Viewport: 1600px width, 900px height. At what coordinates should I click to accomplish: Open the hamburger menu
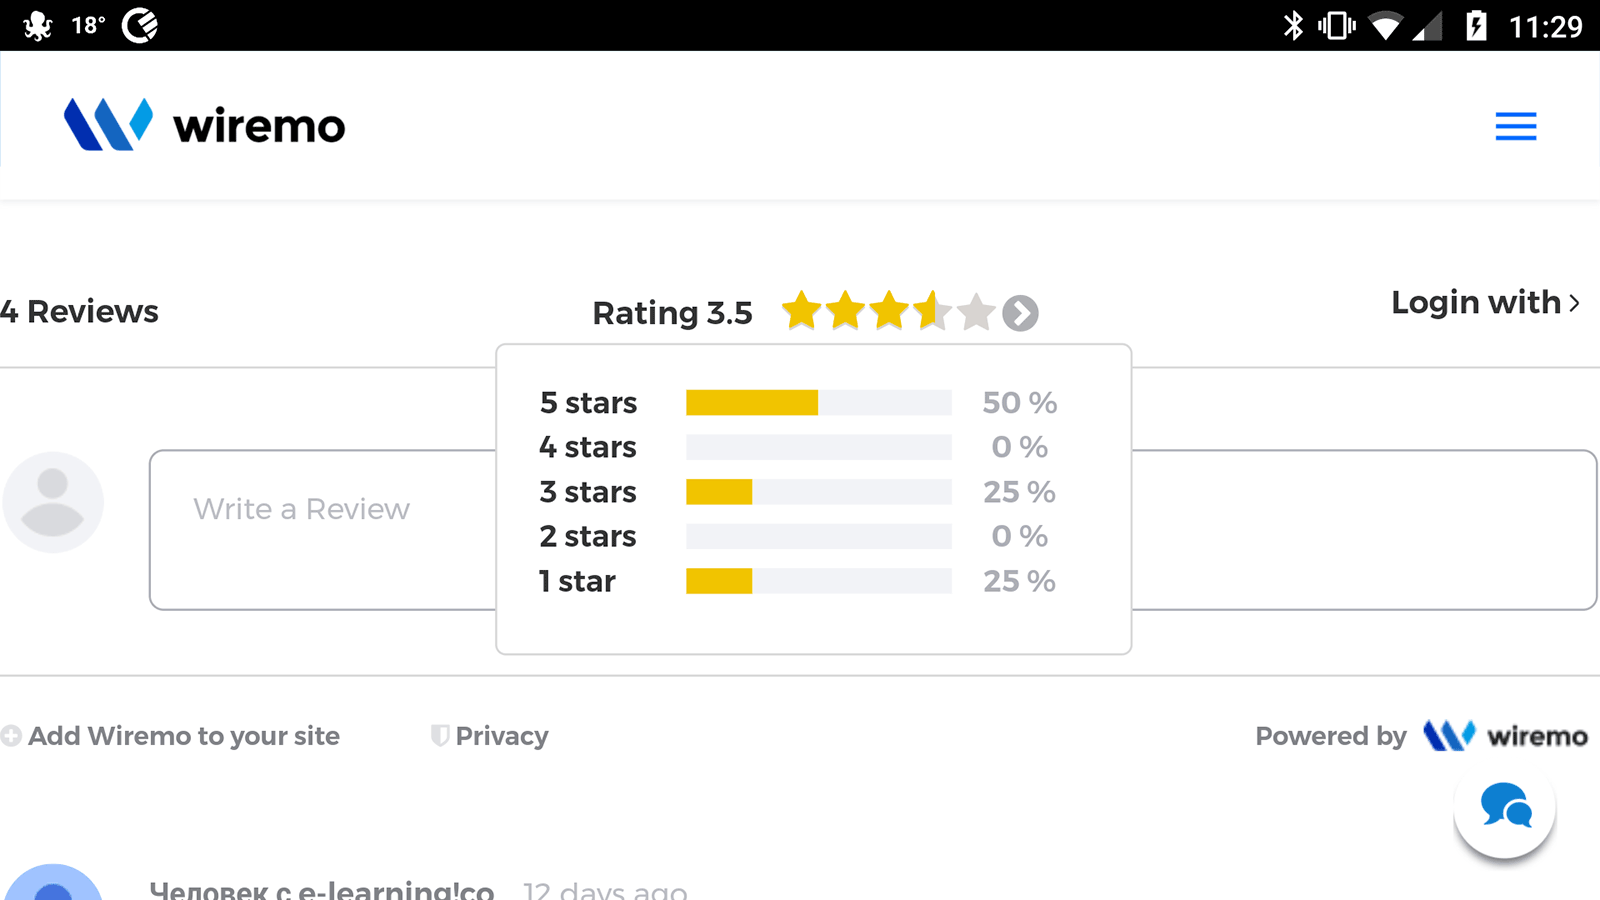1515,126
